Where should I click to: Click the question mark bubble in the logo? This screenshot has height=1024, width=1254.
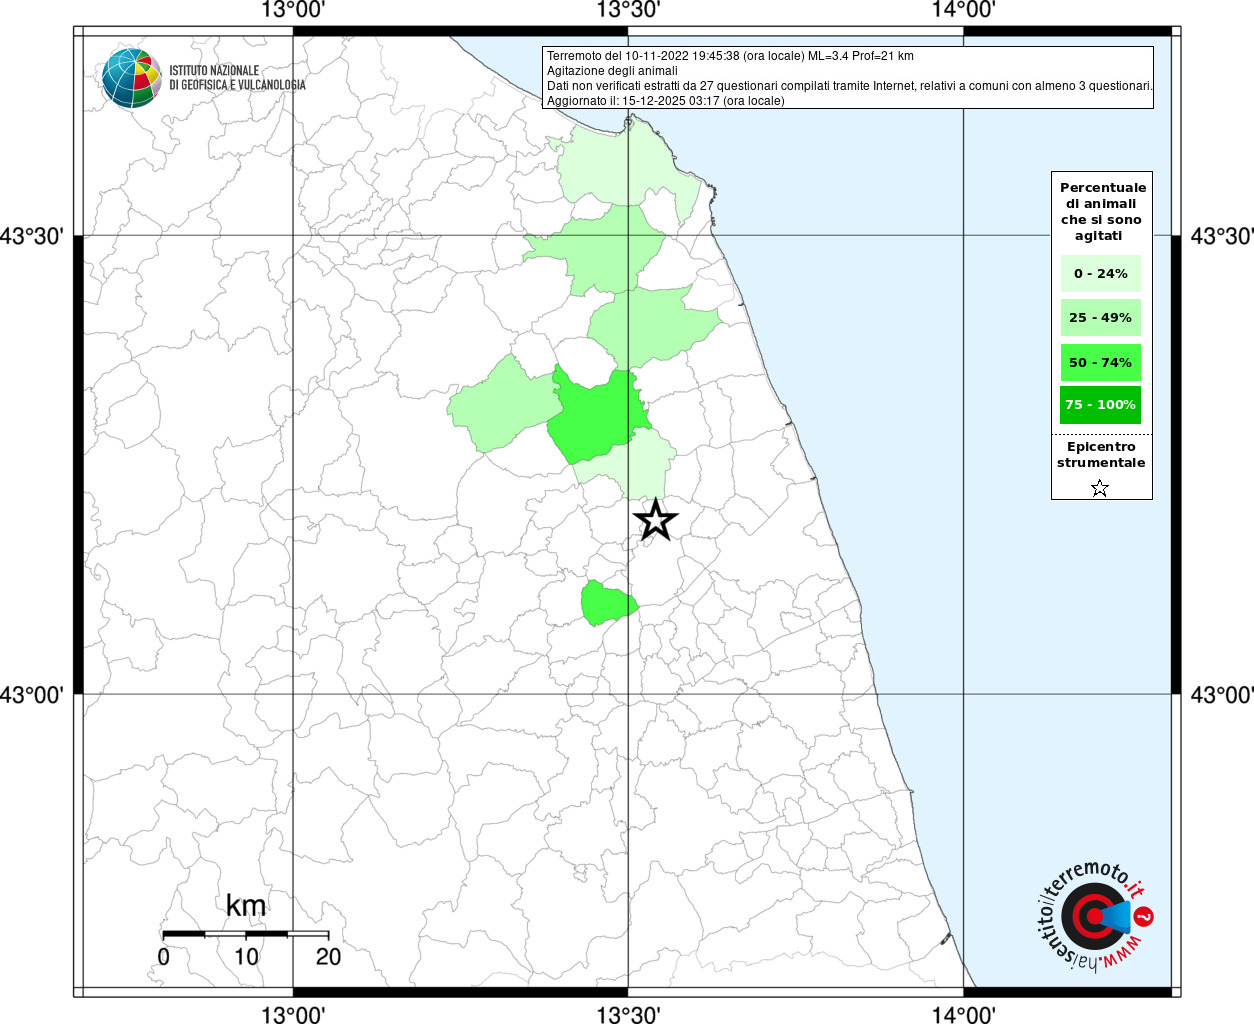pyautogui.click(x=1145, y=916)
